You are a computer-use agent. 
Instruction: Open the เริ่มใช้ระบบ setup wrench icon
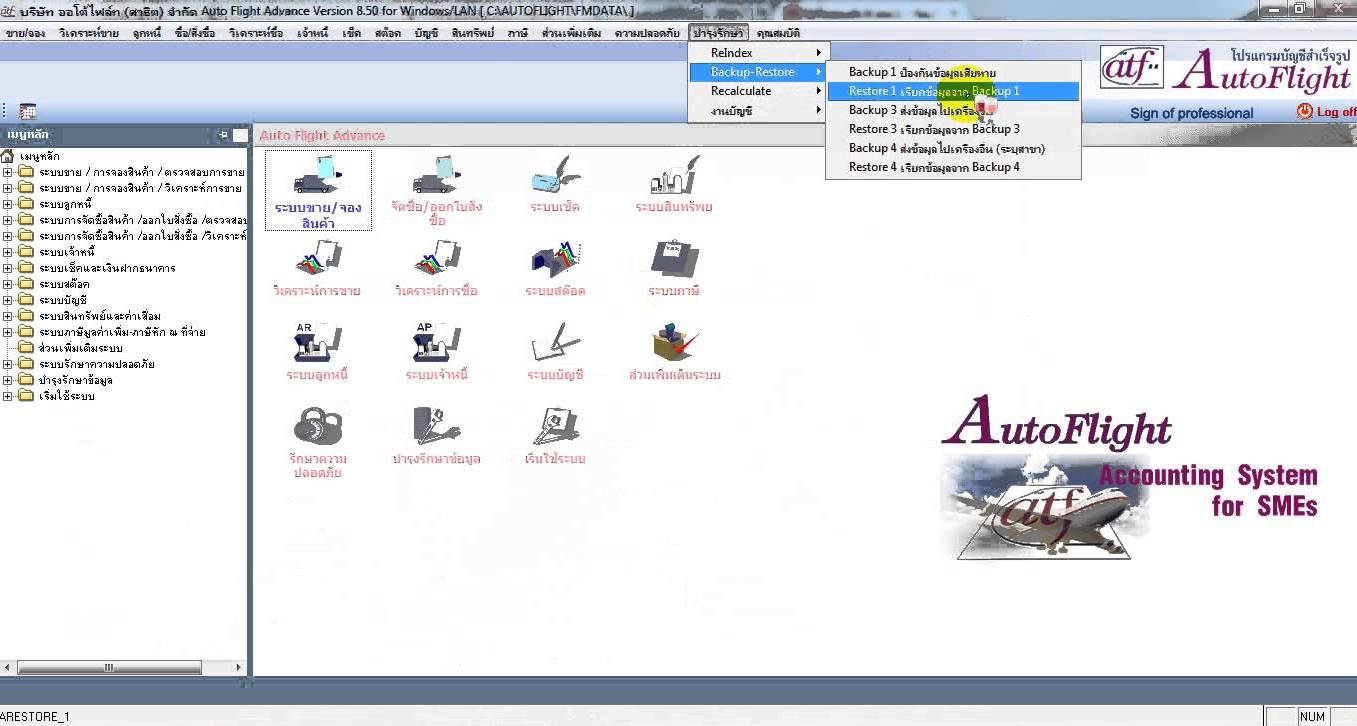point(557,426)
